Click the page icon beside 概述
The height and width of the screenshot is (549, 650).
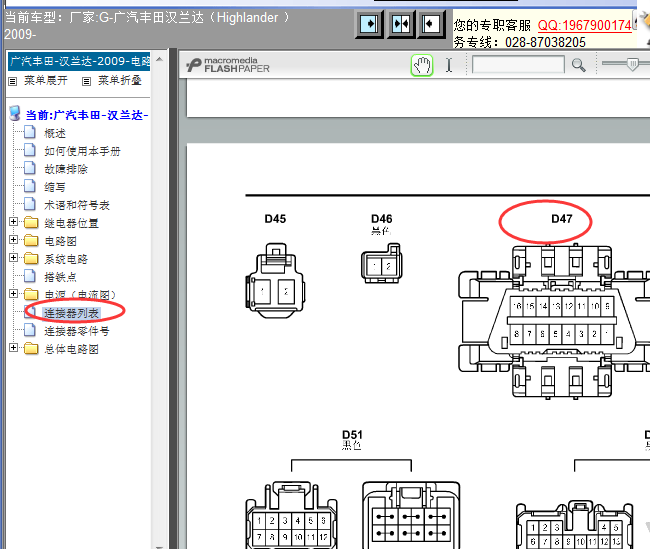(29, 132)
